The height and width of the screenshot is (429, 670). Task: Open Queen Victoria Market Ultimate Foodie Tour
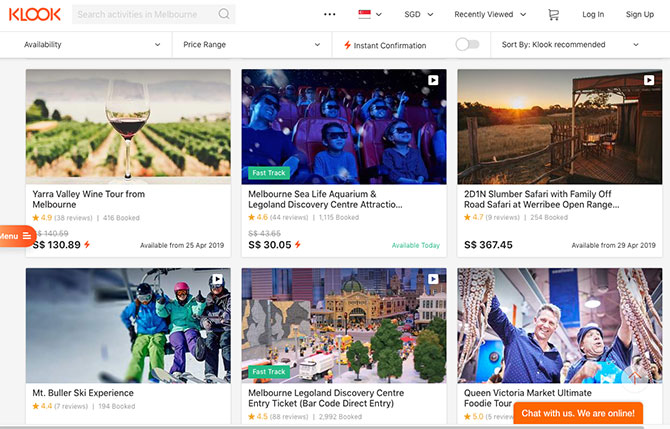click(x=528, y=398)
